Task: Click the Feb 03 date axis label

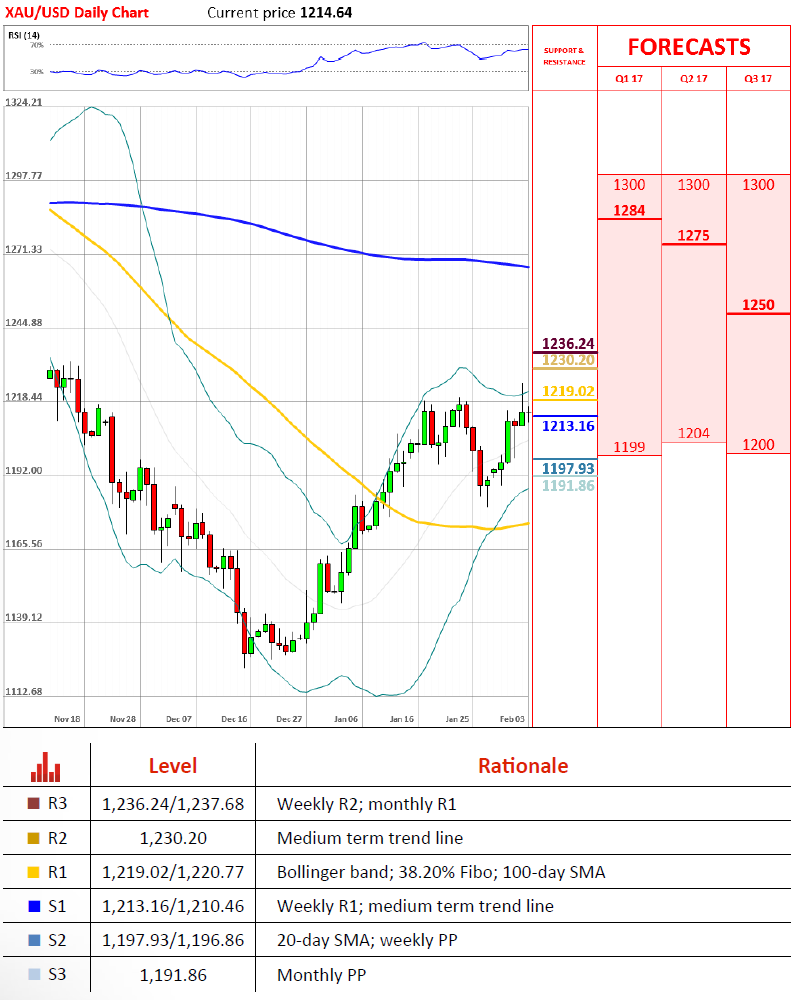Action: click(x=512, y=719)
